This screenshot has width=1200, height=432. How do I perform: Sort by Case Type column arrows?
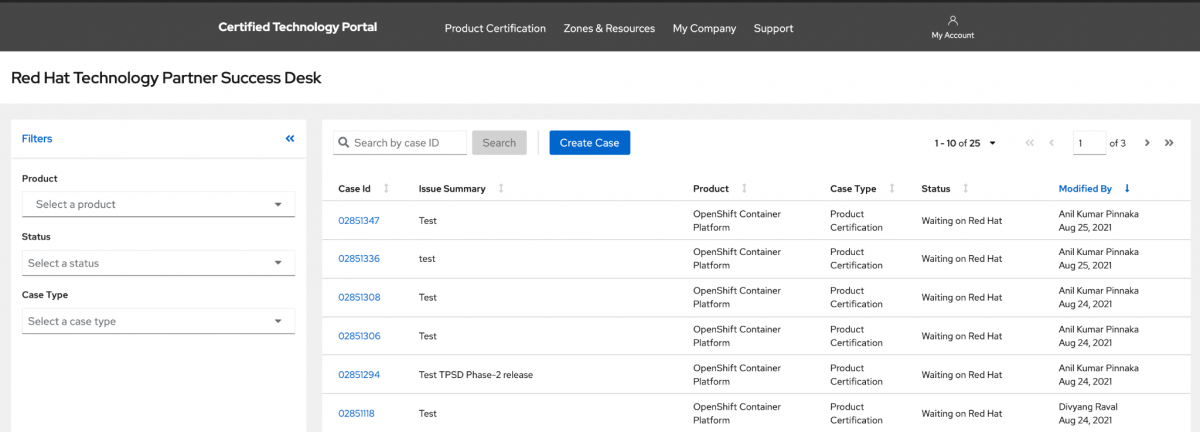[892, 189]
